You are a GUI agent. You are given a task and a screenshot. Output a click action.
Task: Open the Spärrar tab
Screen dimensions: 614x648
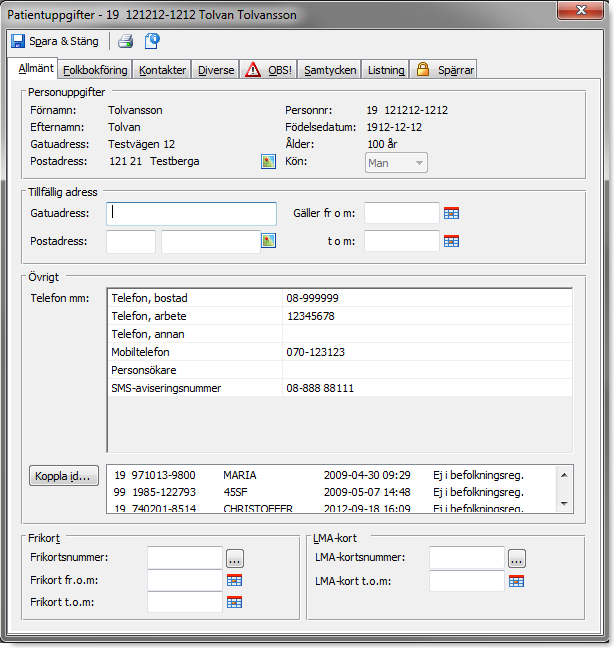point(446,70)
